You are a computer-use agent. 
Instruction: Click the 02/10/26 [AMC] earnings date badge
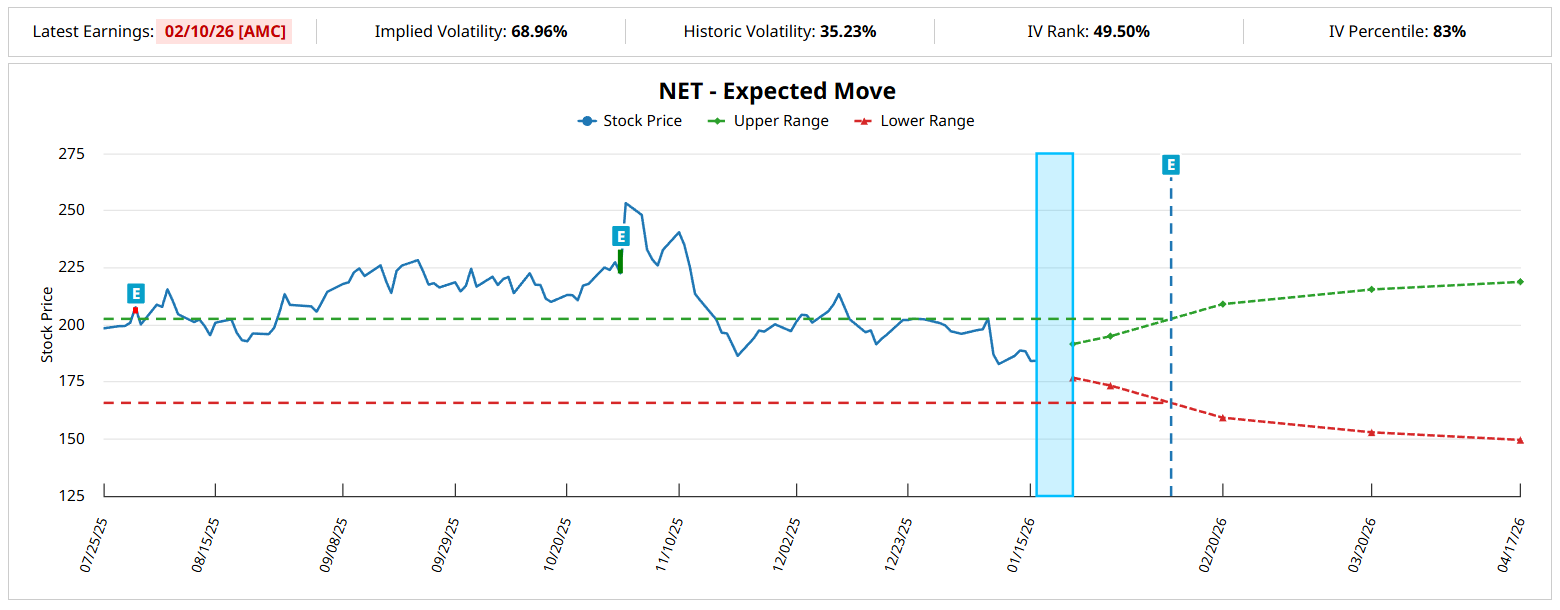[225, 31]
